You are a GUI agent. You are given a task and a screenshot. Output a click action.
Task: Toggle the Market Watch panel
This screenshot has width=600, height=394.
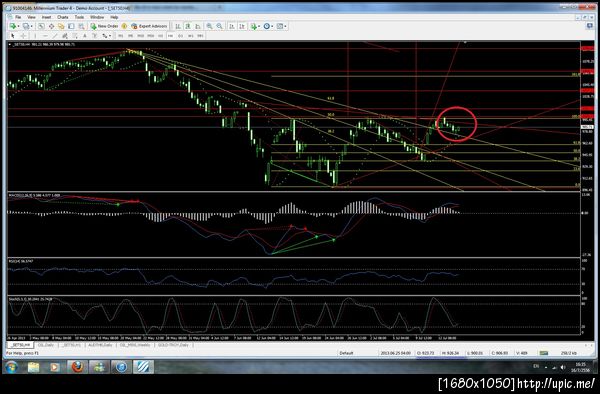[41, 26]
